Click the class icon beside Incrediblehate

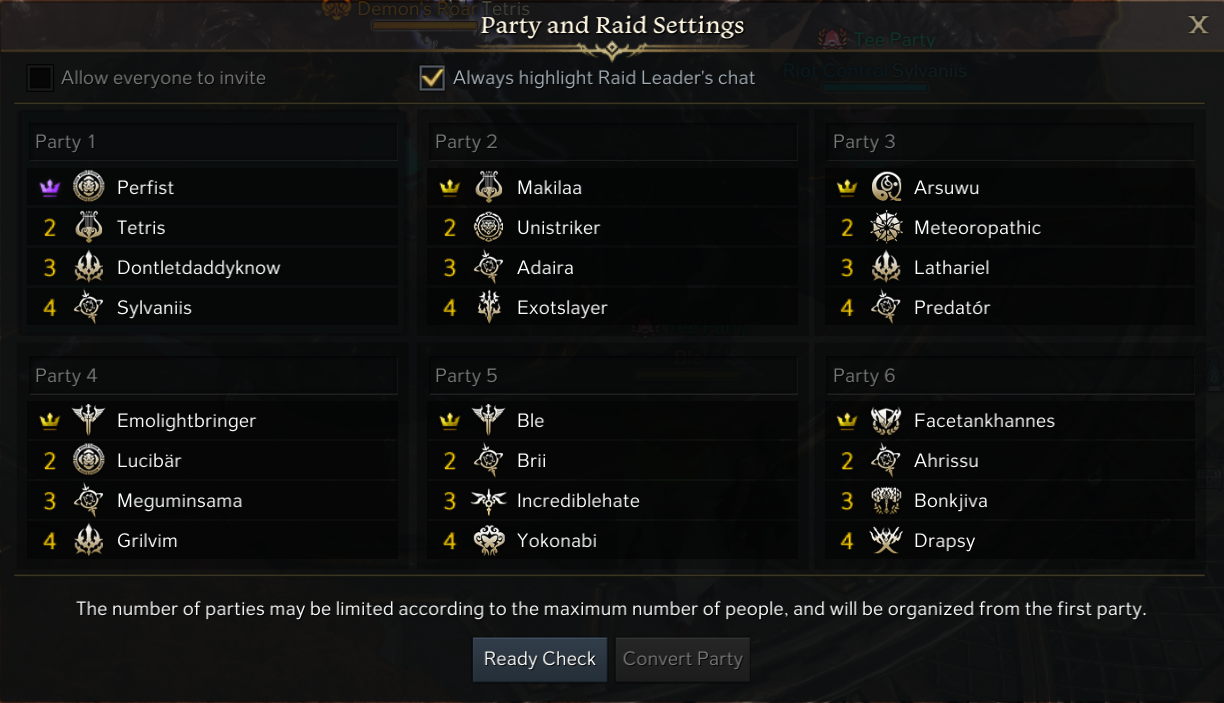pos(488,500)
